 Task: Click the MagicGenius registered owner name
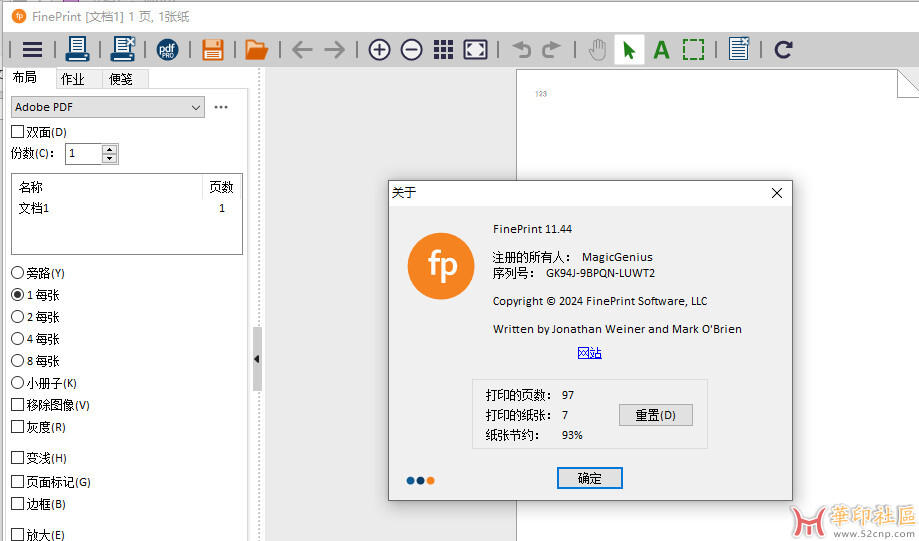617,257
